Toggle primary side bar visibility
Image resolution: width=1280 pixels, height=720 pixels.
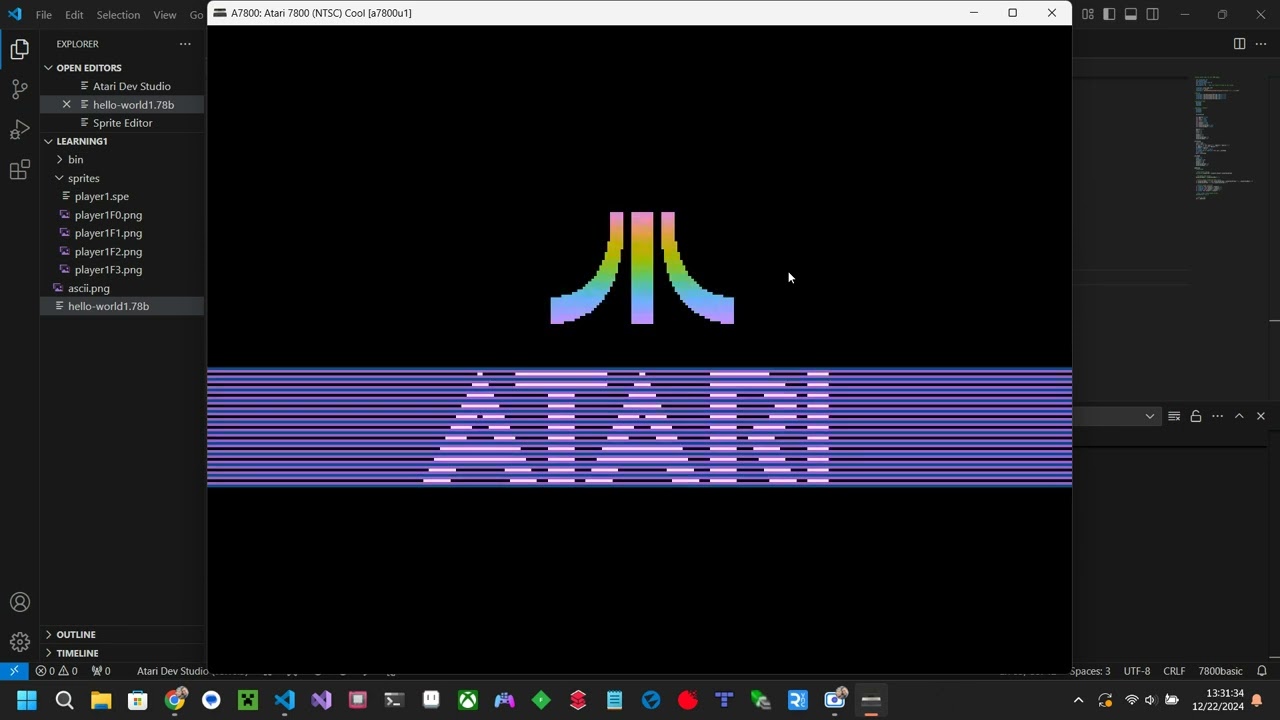1109,14
